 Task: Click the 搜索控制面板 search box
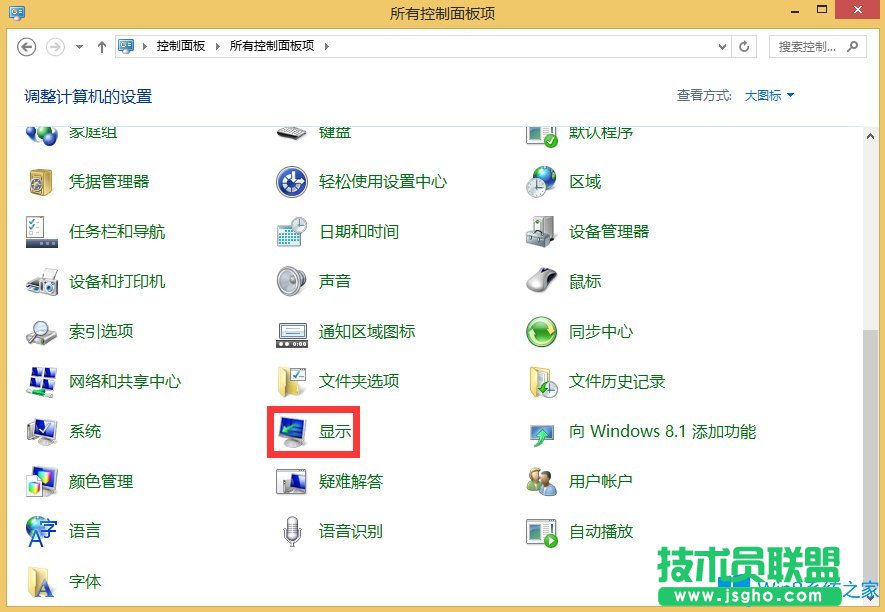pyautogui.click(x=810, y=46)
